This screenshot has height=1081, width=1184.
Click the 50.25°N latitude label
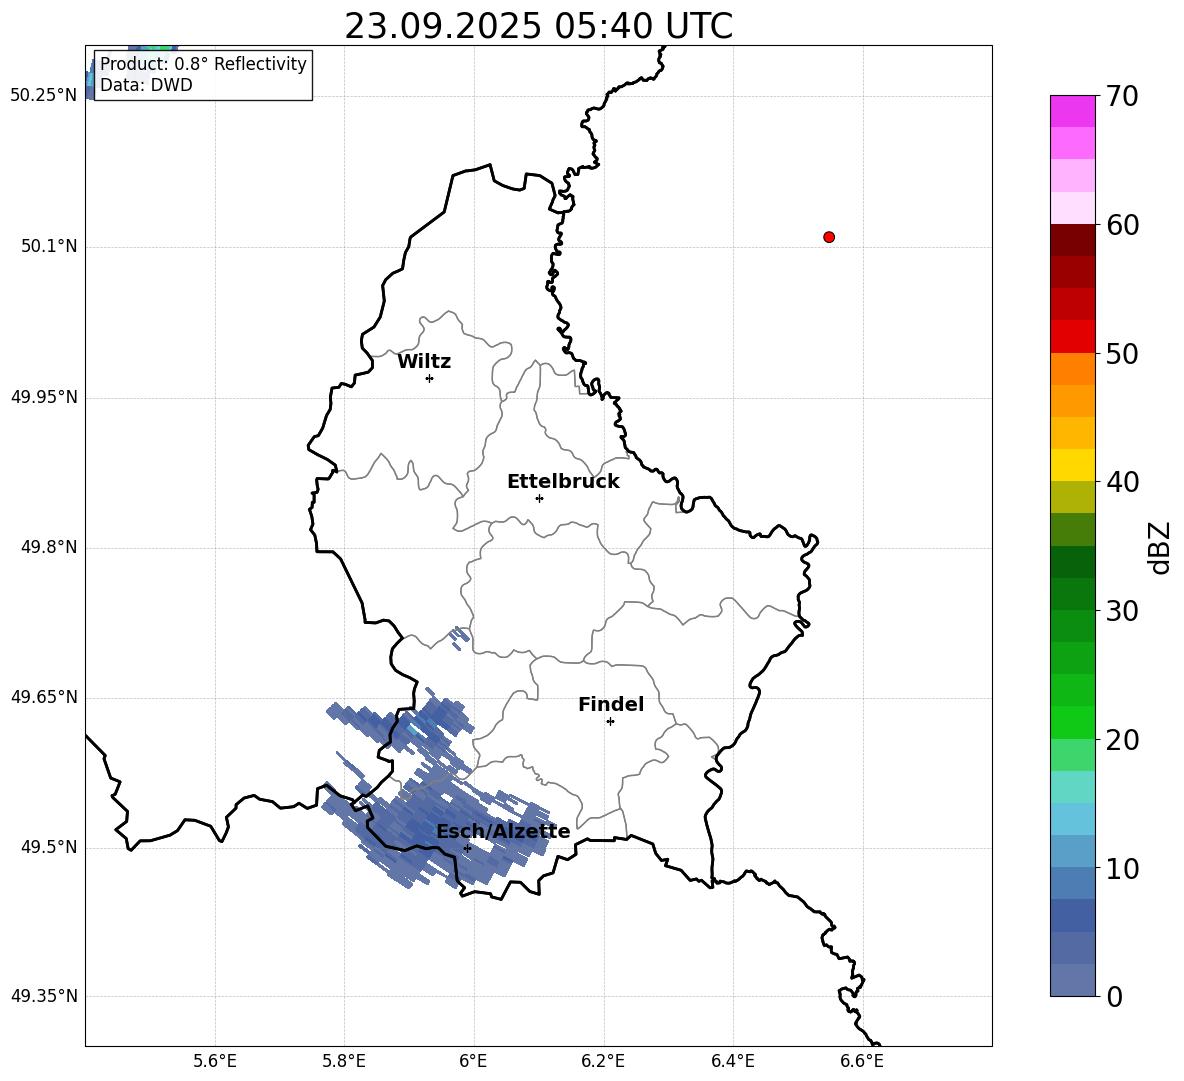tap(44, 96)
